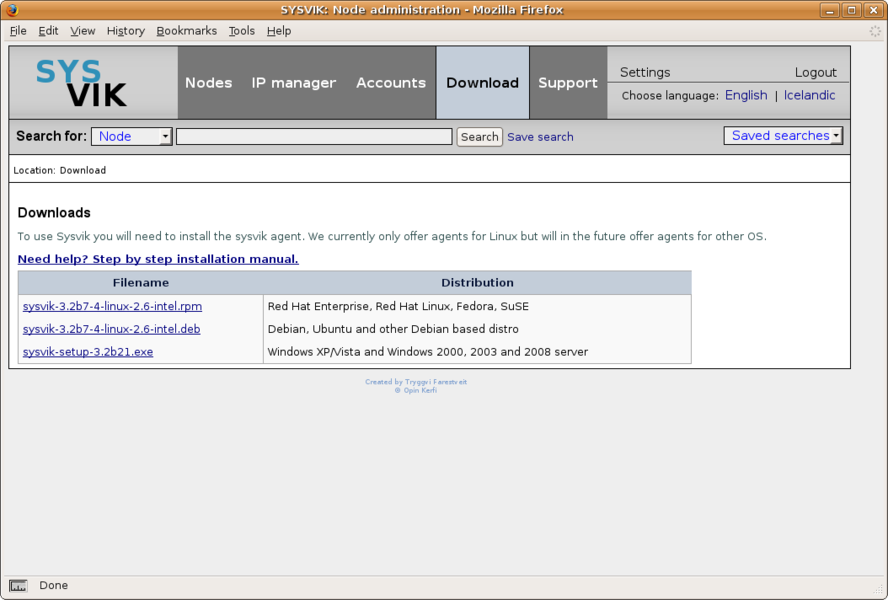The width and height of the screenshot is (888, 600).
Task: Click the status bar icon beside Done
Action: tap(18, 586)
